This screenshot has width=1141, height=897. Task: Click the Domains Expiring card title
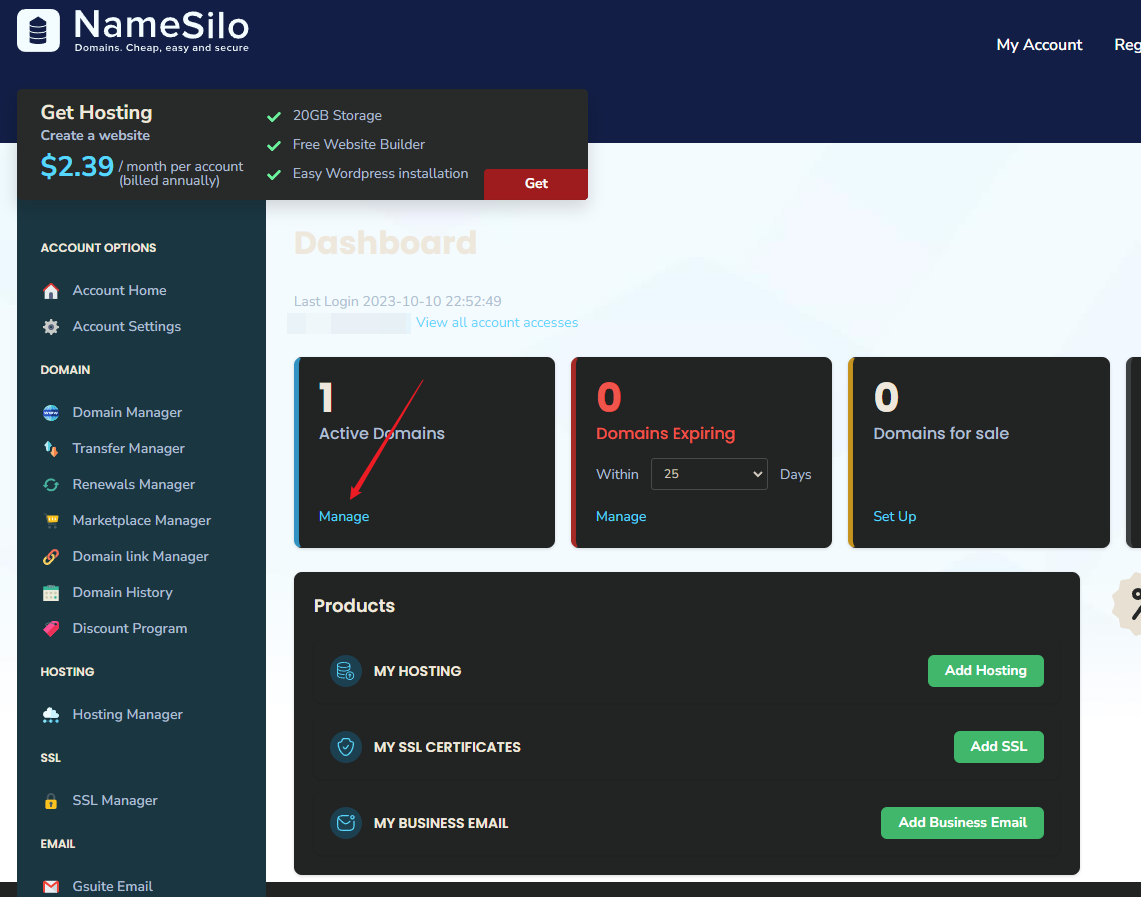[x=665, y=434]
